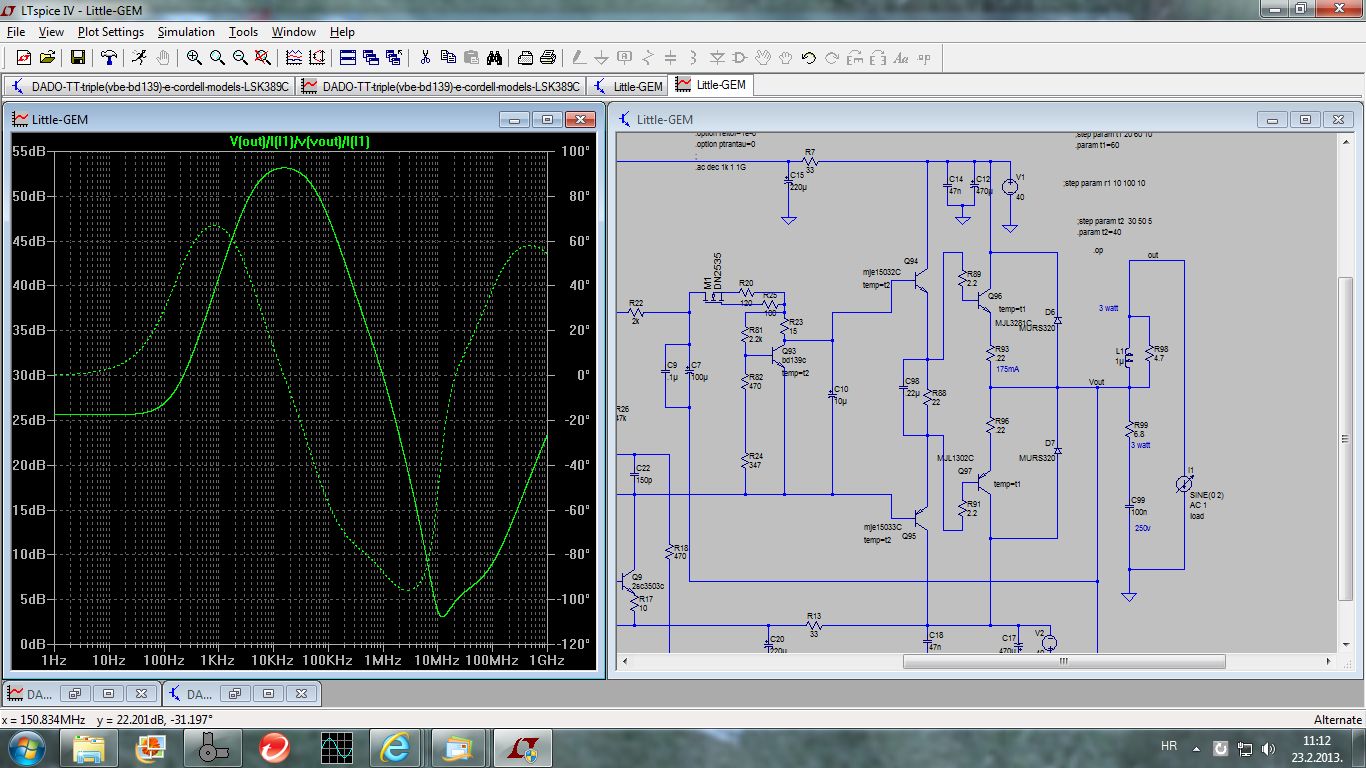The height and width of the screenshot is (768, 1366).
Task: Click the 55dB left axis label
Action: coord(28,151)
